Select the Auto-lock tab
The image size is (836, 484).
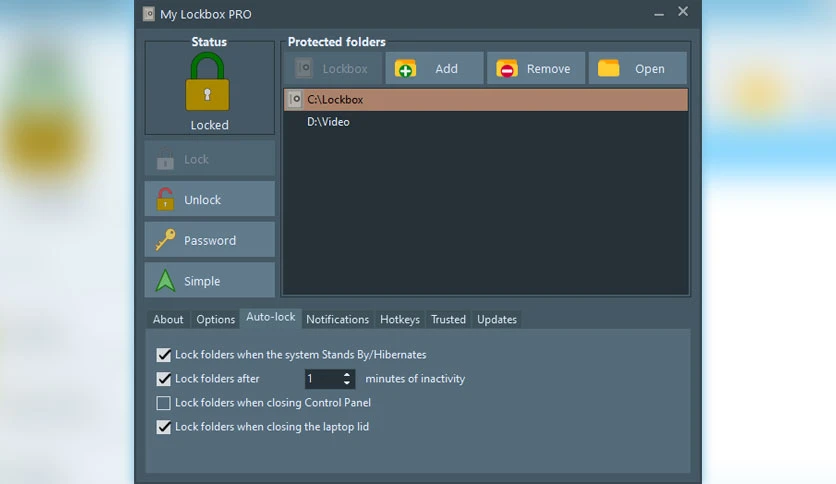pyautogui.click(x=270, y=318)
